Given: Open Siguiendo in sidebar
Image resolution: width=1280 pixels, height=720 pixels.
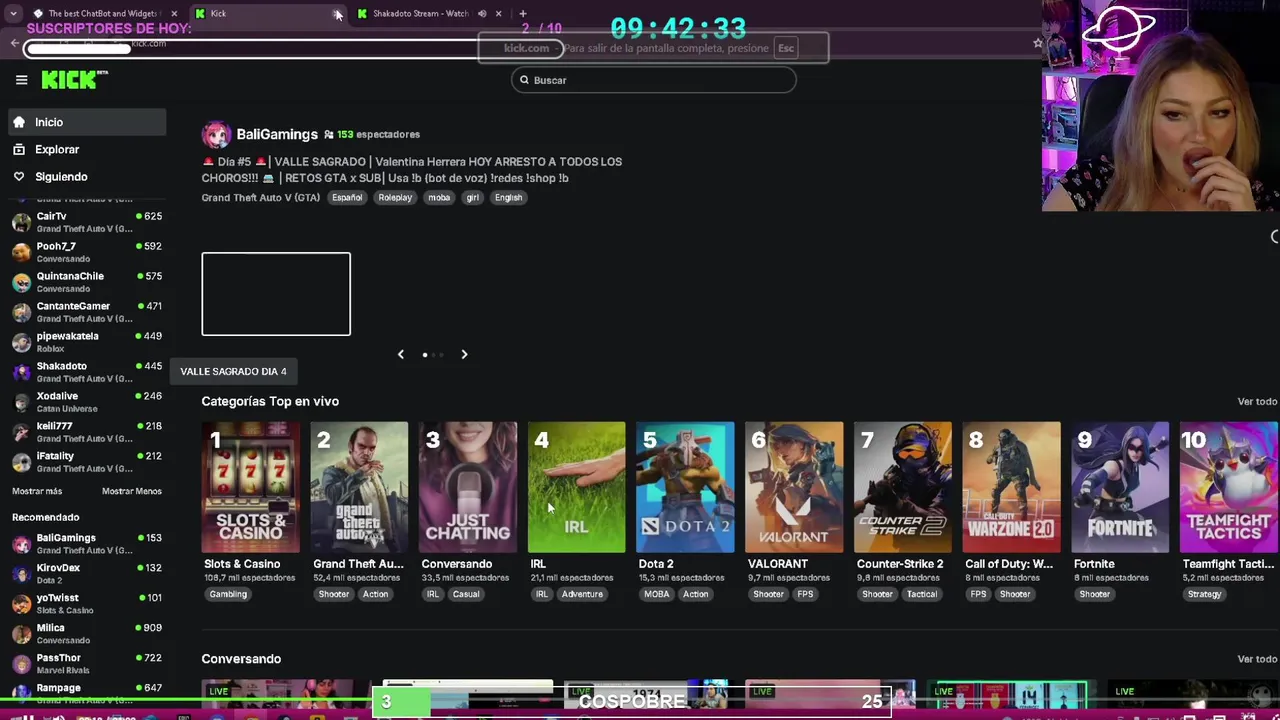Looking at the screenshot, I should (87, 176).
